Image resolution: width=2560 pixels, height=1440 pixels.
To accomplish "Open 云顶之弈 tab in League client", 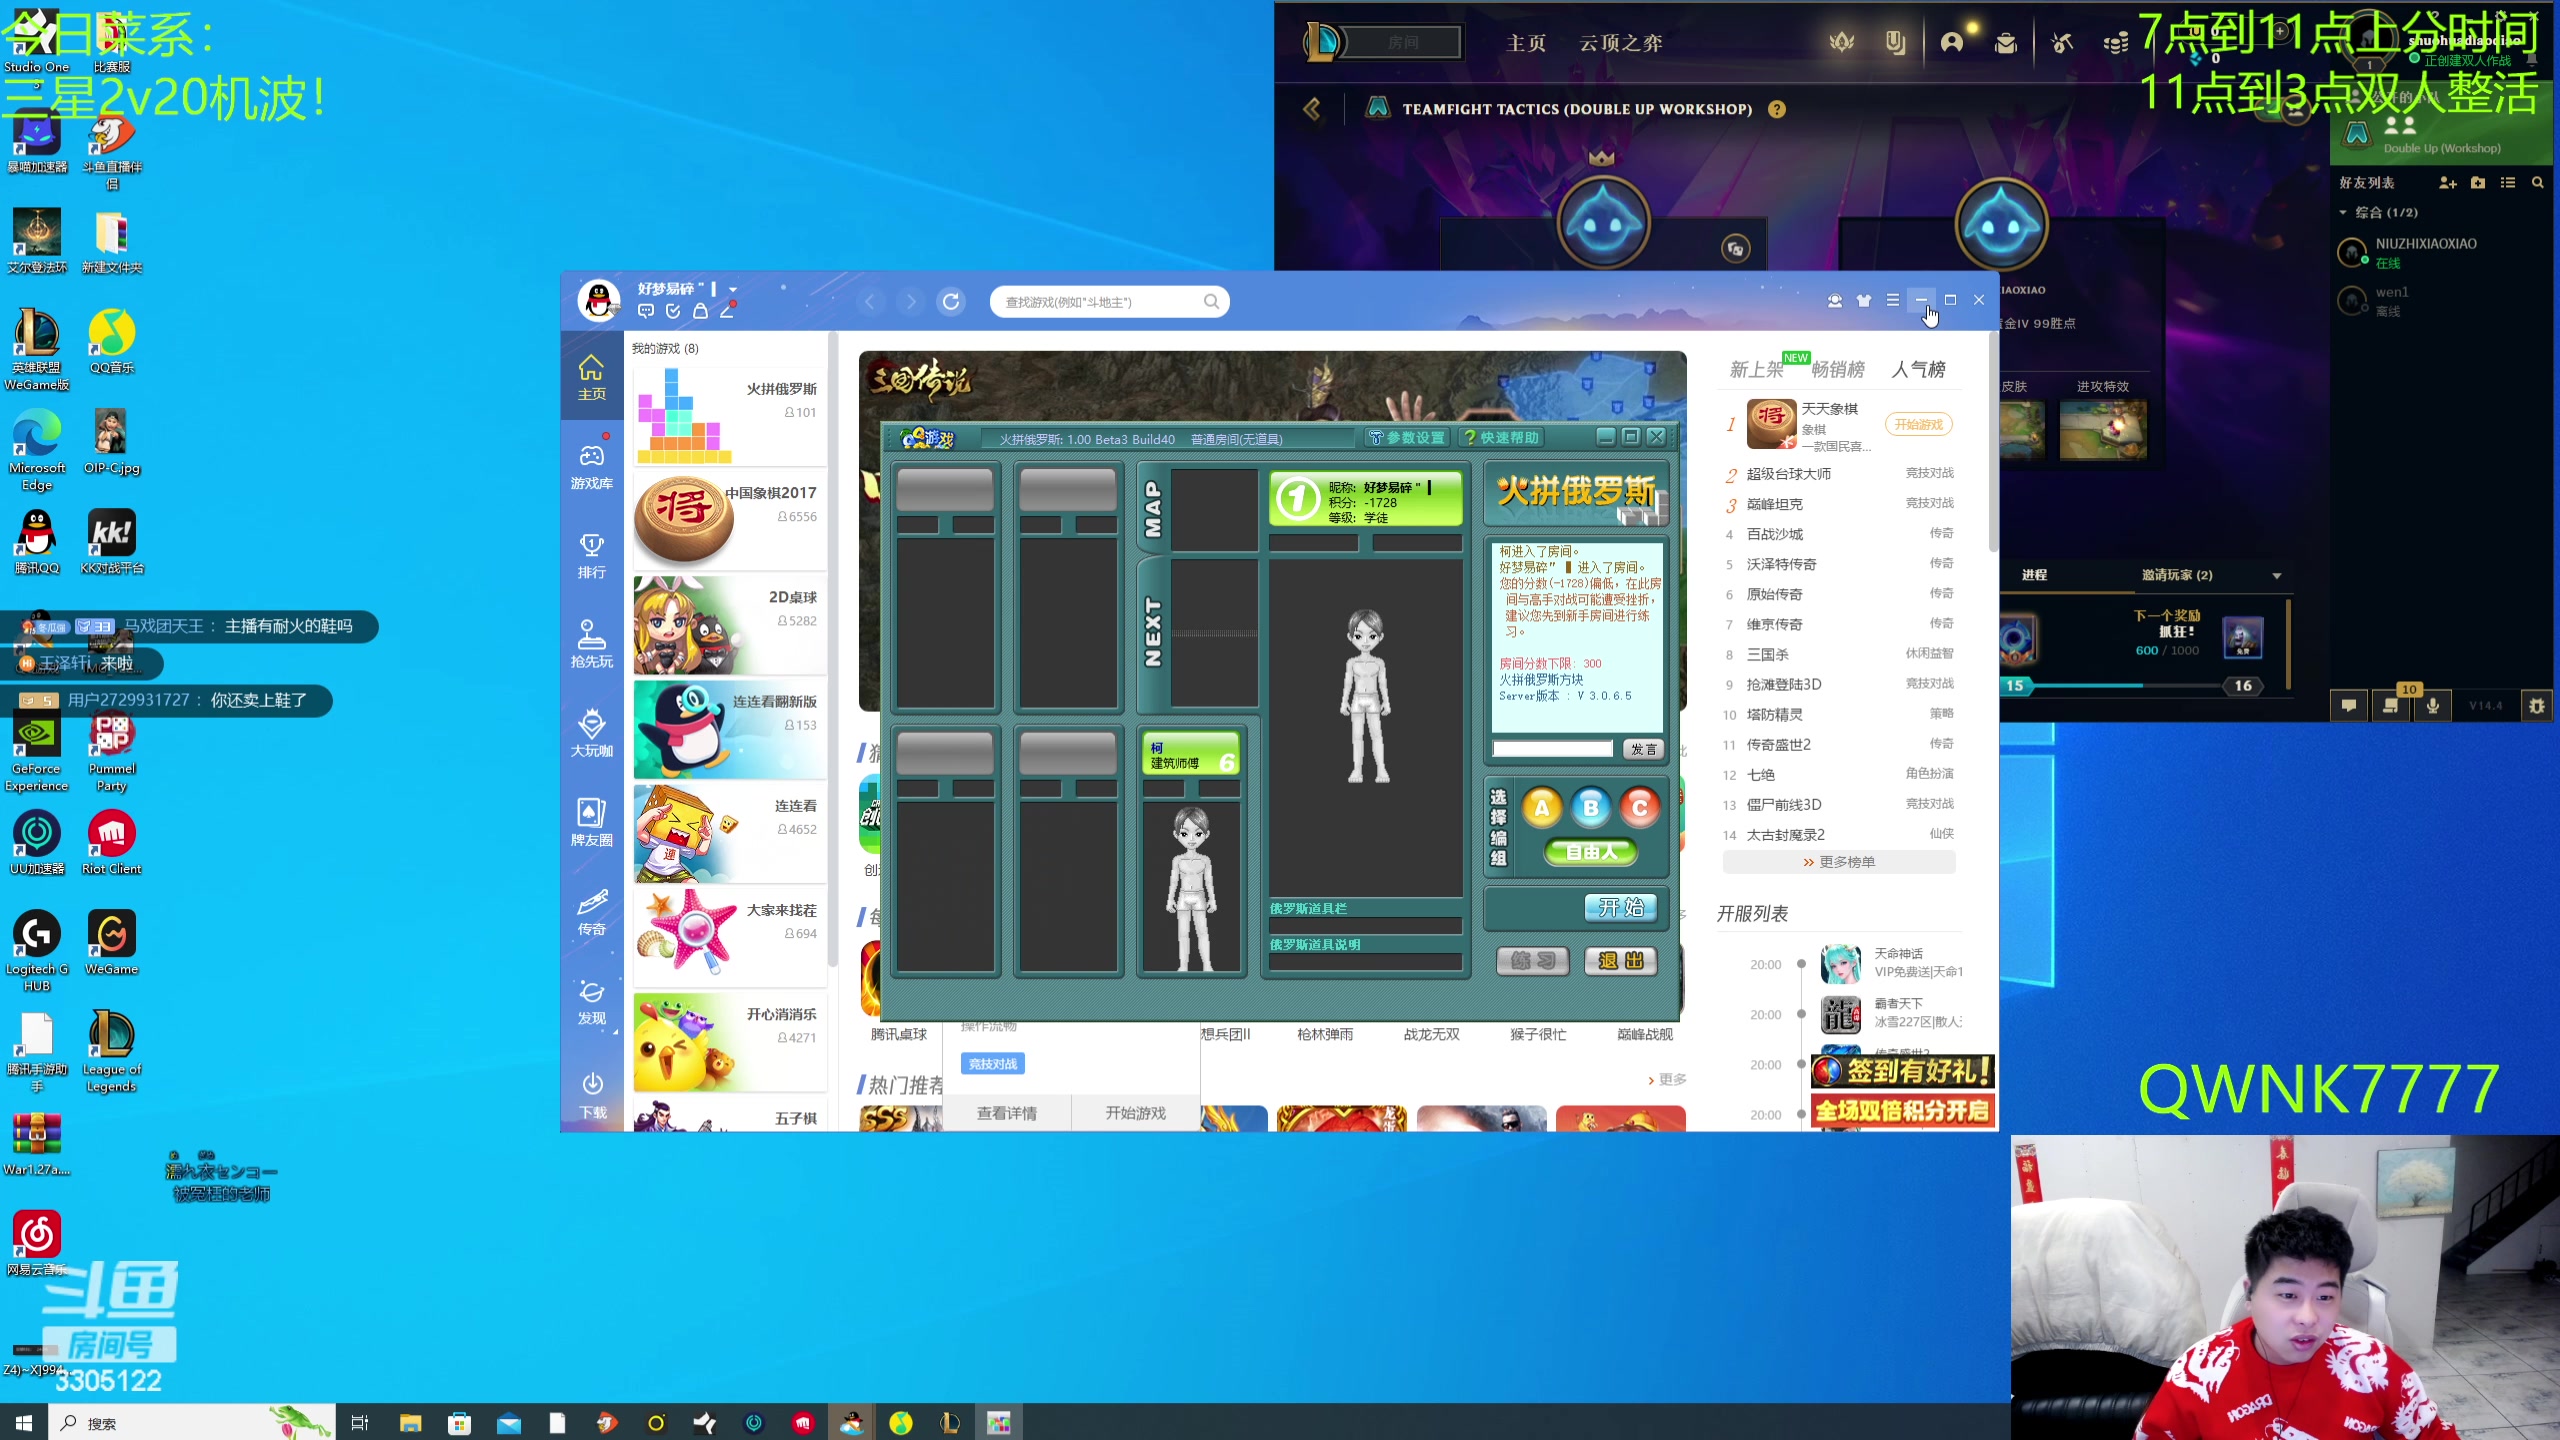I will tap(1620, 43).
